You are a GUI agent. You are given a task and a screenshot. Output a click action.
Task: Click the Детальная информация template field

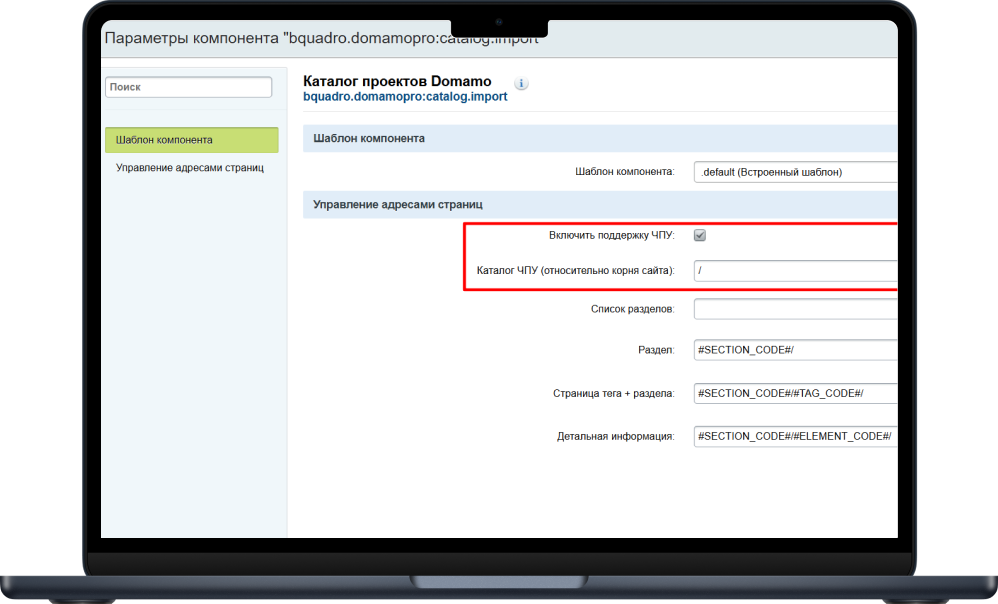pos(795,437)
